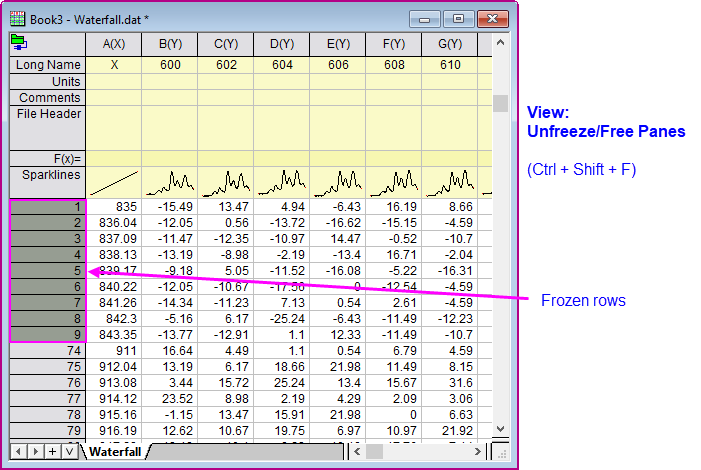Maximize the Book3 window
This screenshot has width=701, height=470.
pyautogui.click(x=458, y=19)
